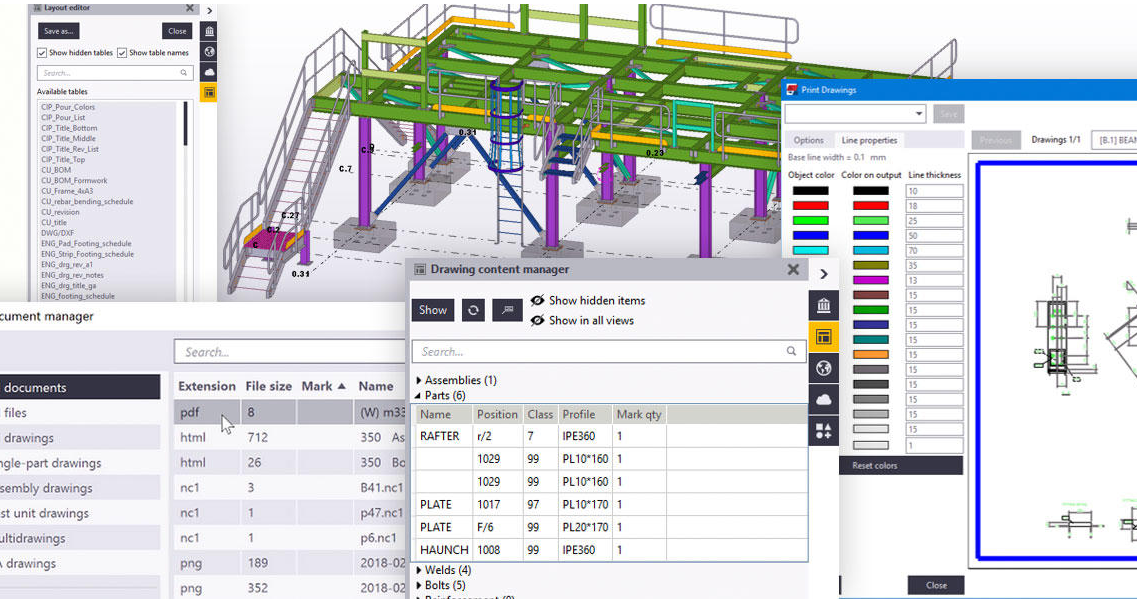This screenshot has height=611, width=1137.
Task: Click Close button in Print Drawings
Action: point(936,585)
